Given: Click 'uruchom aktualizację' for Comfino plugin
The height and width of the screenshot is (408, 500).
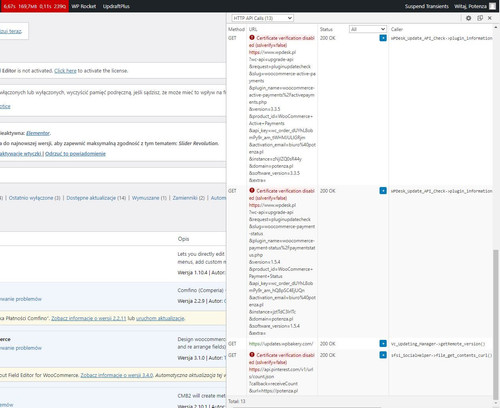Looking at the screenshot, I should coord(160,318).
